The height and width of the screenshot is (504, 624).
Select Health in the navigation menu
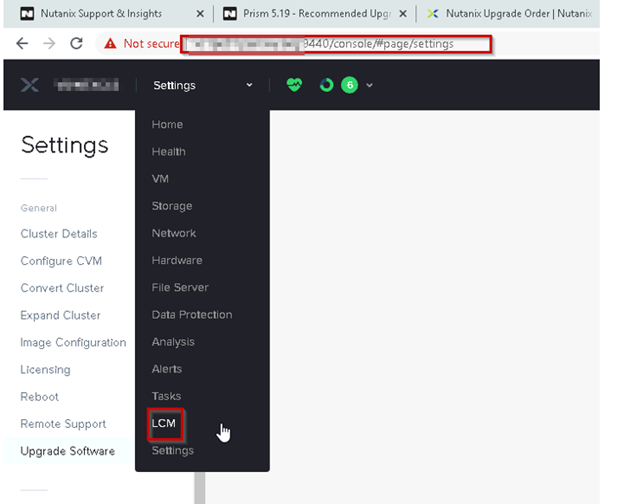pos(168,152)
